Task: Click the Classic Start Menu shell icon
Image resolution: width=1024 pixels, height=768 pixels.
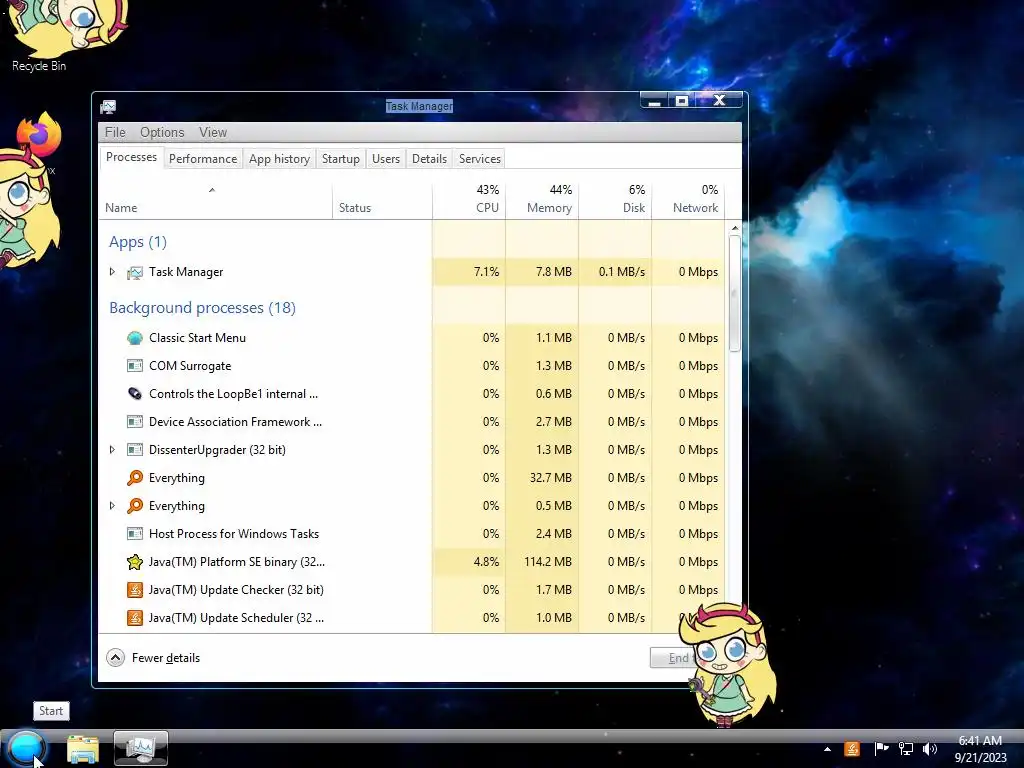Action: click(135, 338)
